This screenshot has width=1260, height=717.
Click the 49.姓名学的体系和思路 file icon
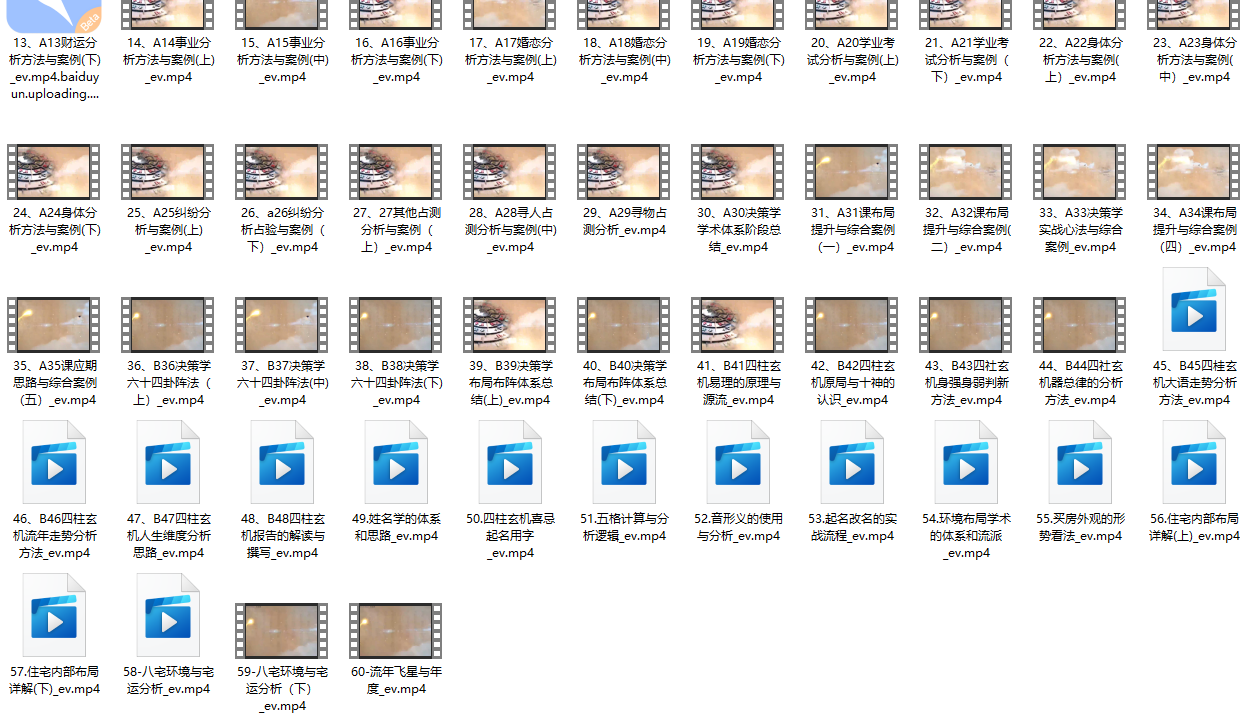(396, 462)
